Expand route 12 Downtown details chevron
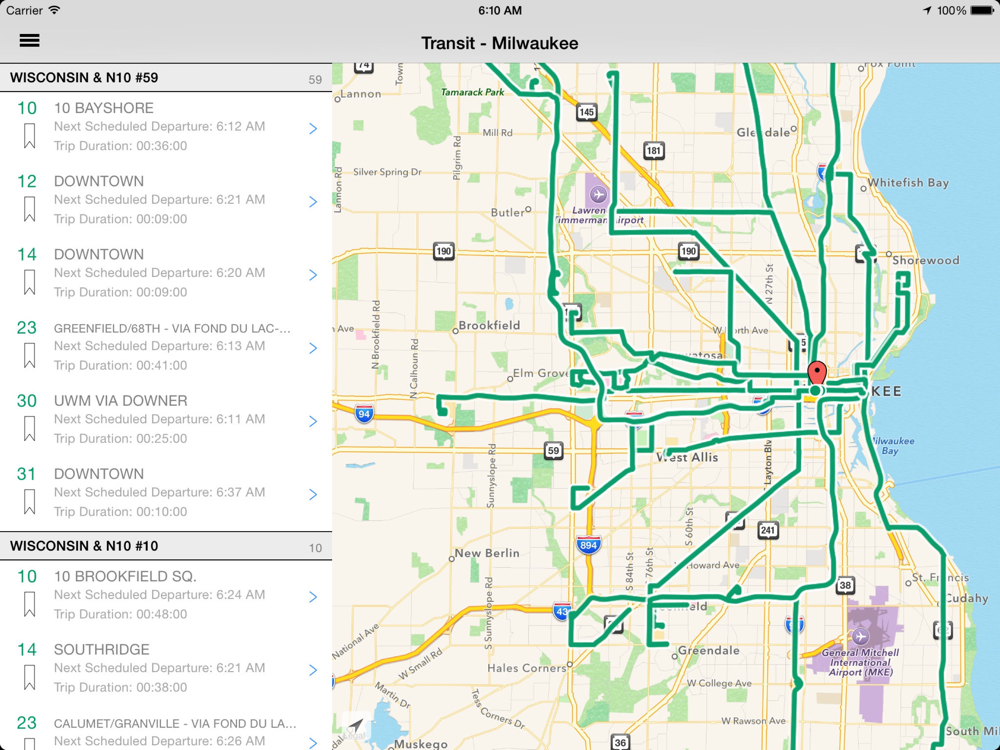1000x750 pixels. pos(313,202)
